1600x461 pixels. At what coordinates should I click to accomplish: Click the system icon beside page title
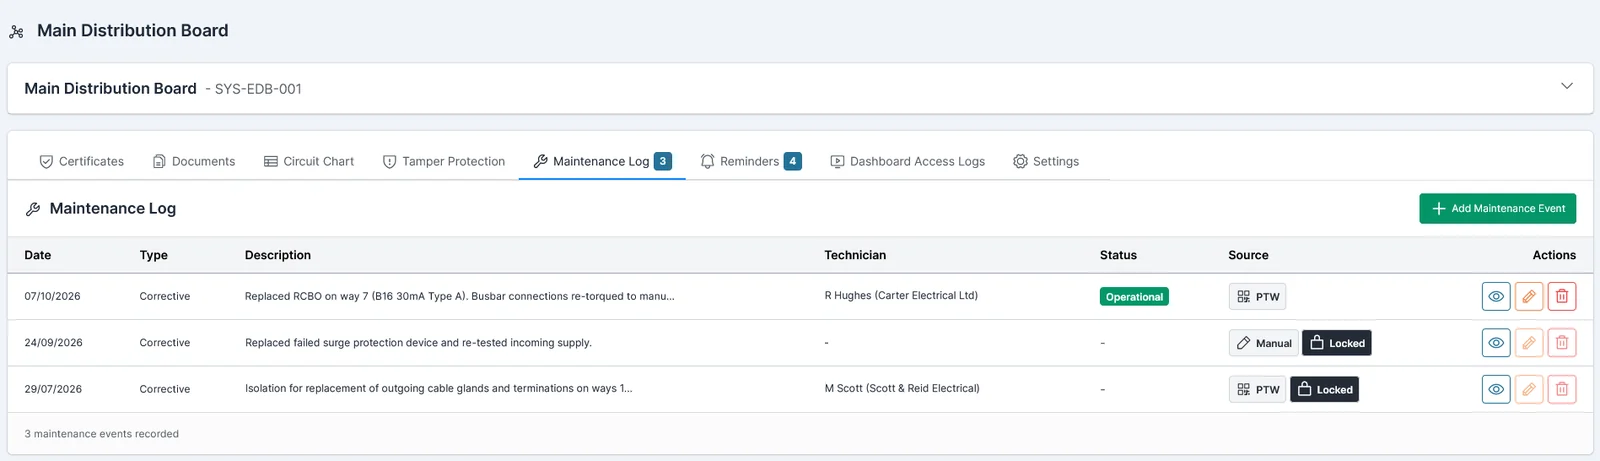point(16,32)
